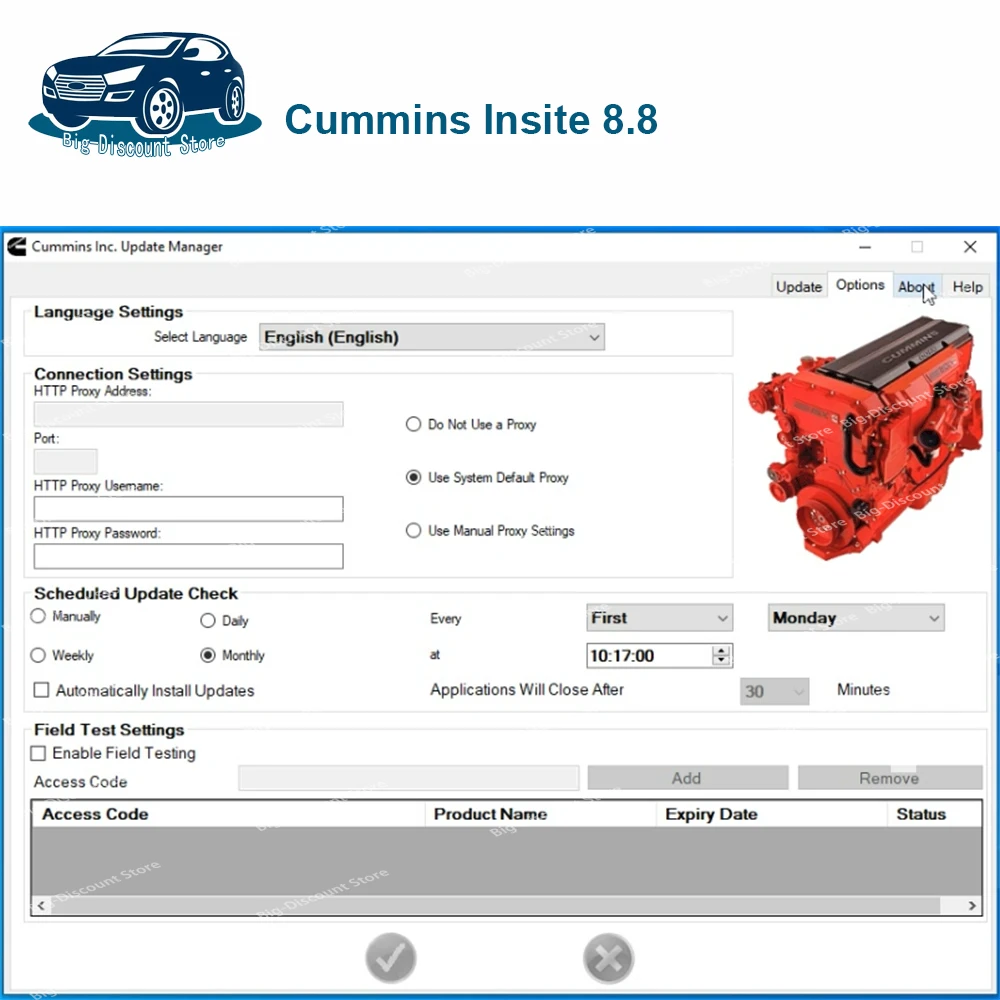This screenshot has width=1000, height=1000.
Task: Click the Access Code column header
Action: [228, 814]
